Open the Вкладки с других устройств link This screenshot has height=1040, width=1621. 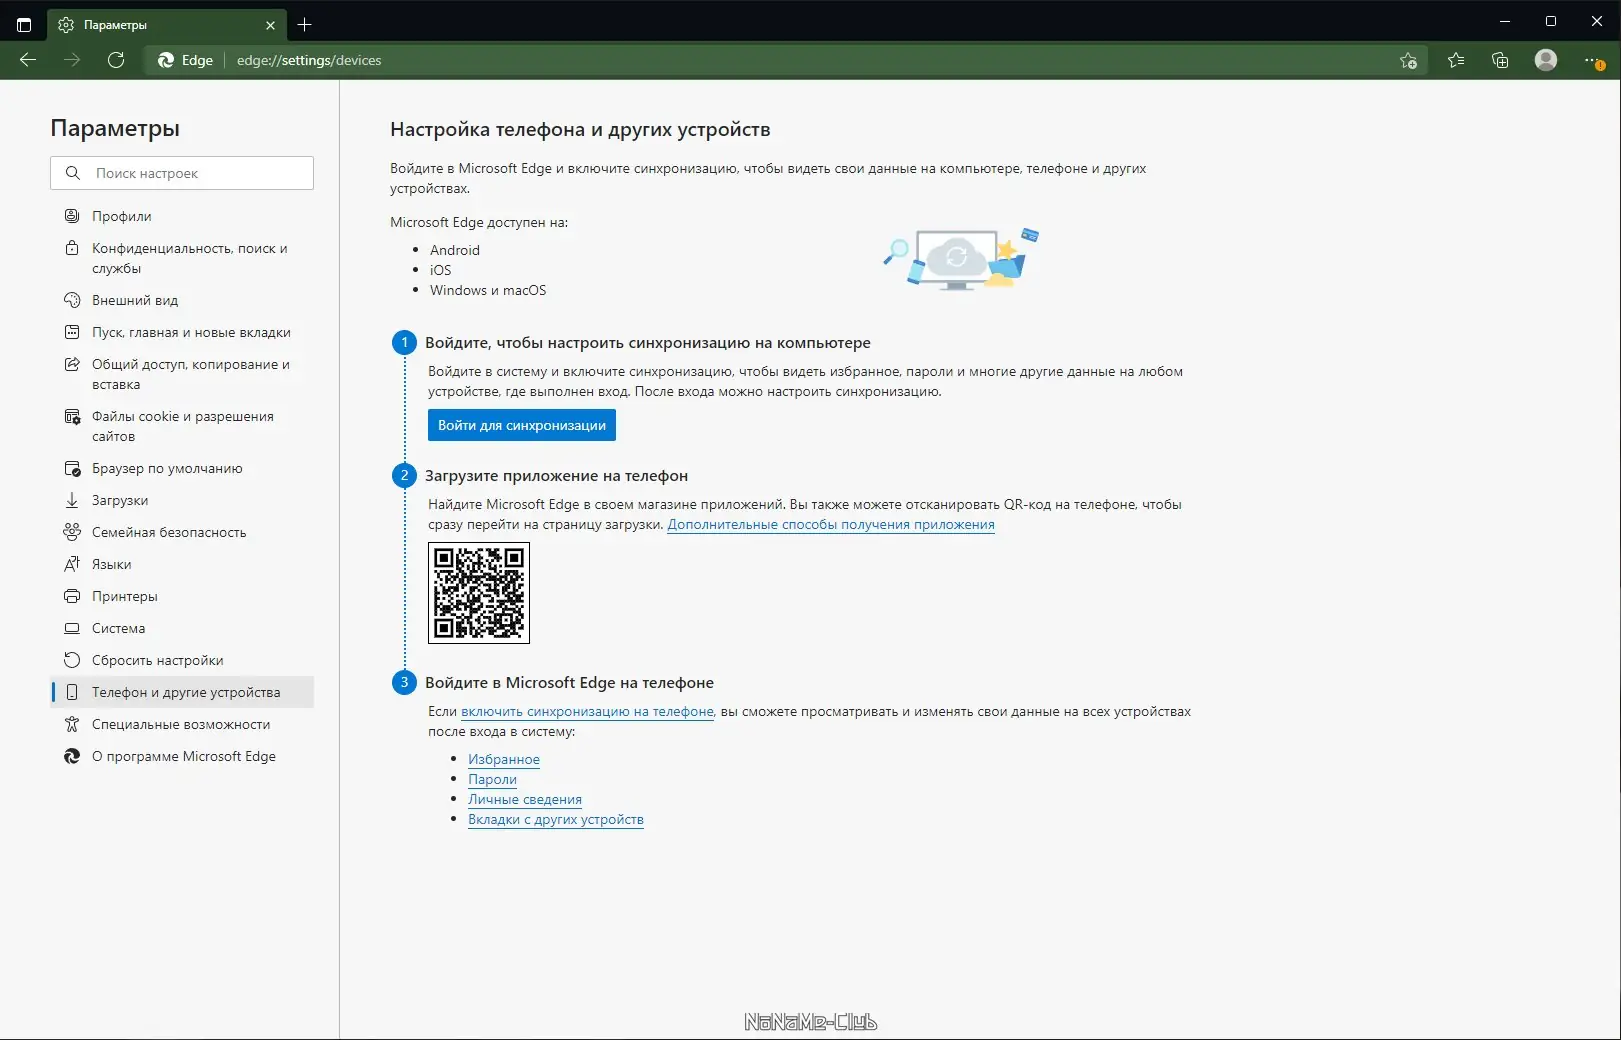(556, 819)
